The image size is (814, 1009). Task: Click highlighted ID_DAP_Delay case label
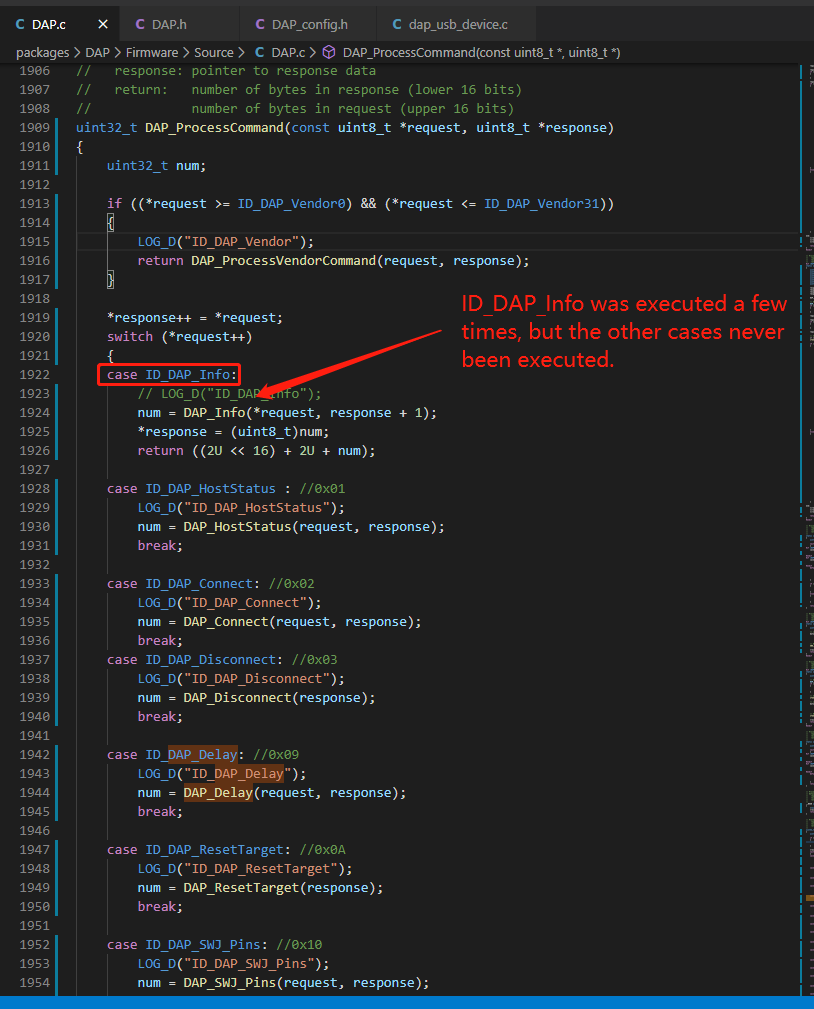(x=191, y=754)
